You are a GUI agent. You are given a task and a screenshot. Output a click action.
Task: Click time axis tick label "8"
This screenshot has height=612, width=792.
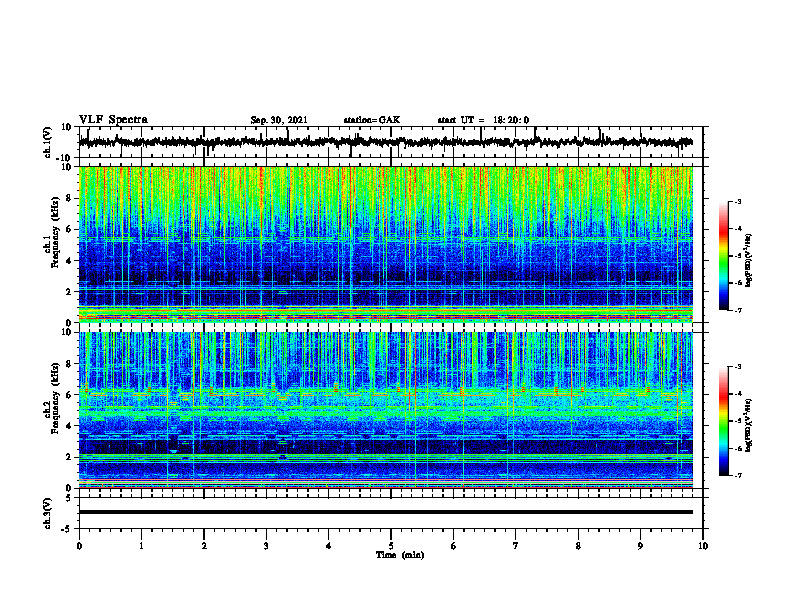[578, 546]
